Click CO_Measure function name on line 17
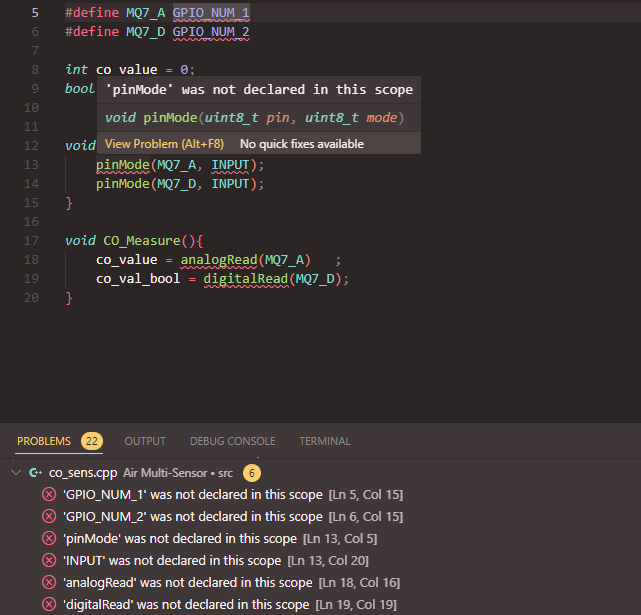 click(142, 240)
